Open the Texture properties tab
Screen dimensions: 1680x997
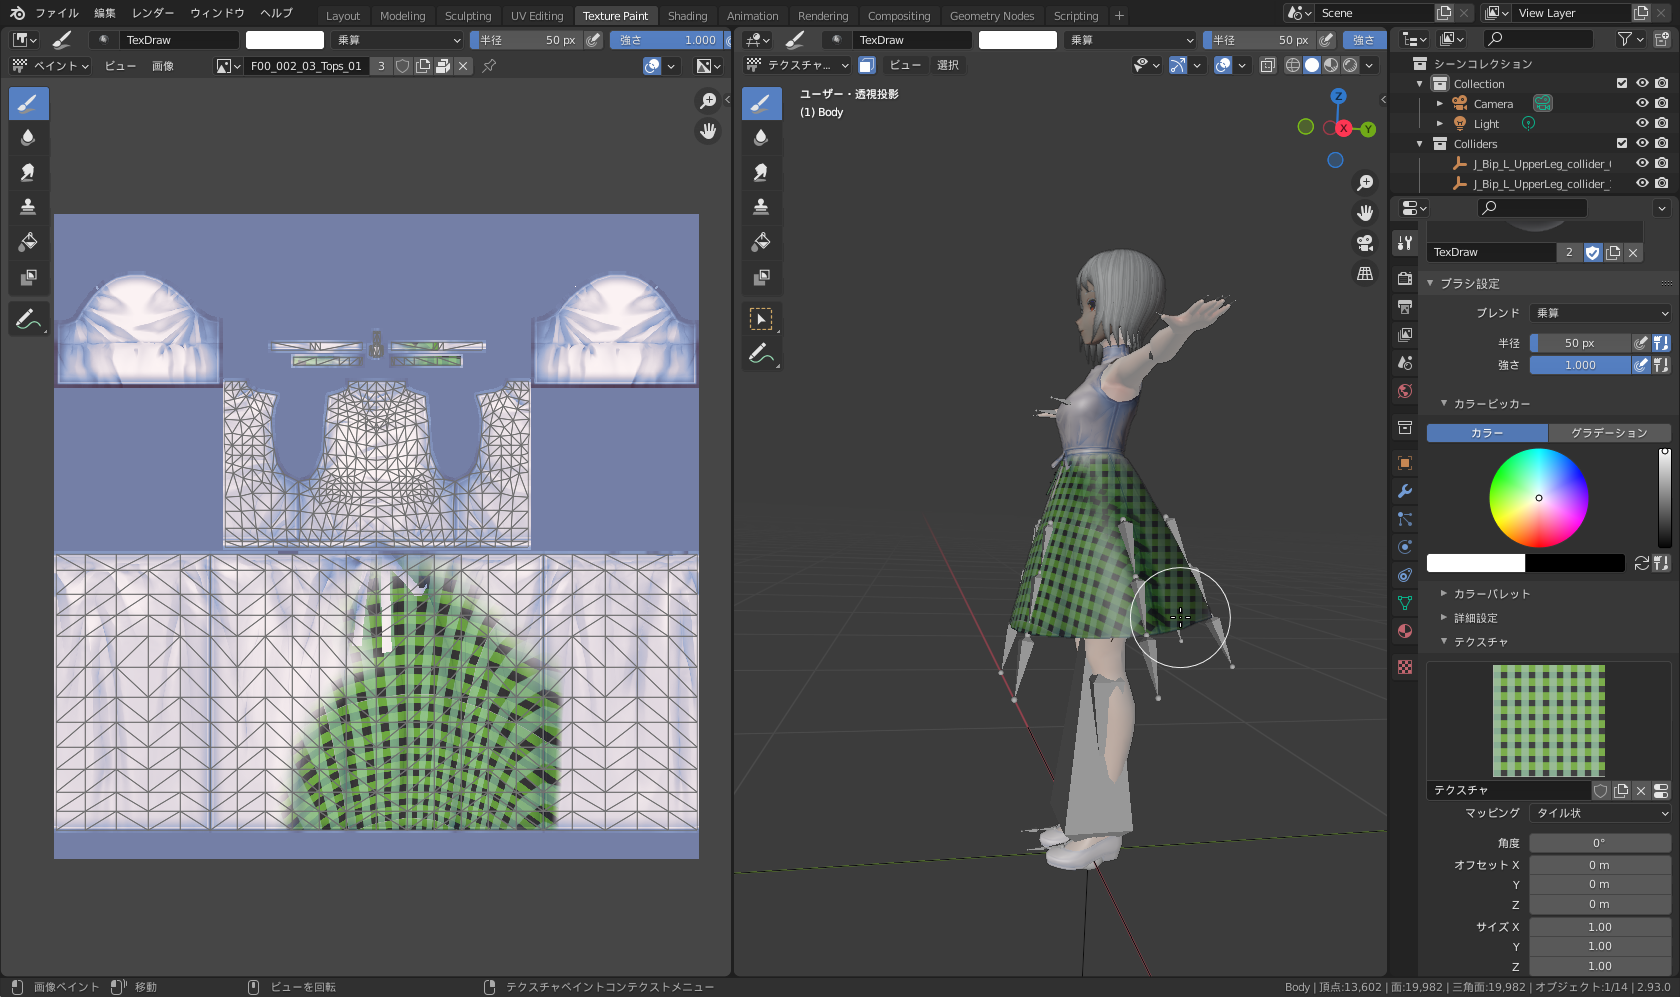pos(1405,667)
